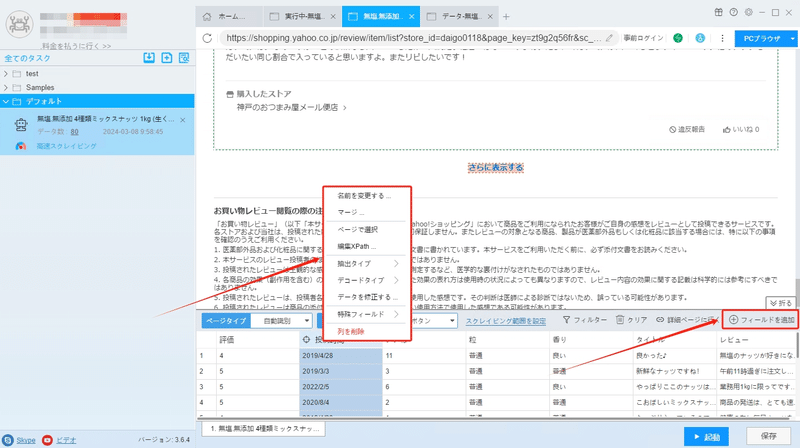This screenshot has width=800, height=448.
Task: Click the ページタイプ button
Action: click(226, 321)
